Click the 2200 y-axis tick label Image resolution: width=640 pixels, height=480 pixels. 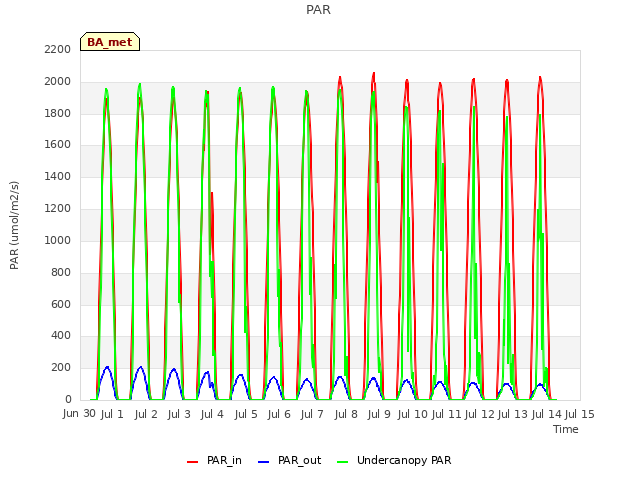[58, 49]
